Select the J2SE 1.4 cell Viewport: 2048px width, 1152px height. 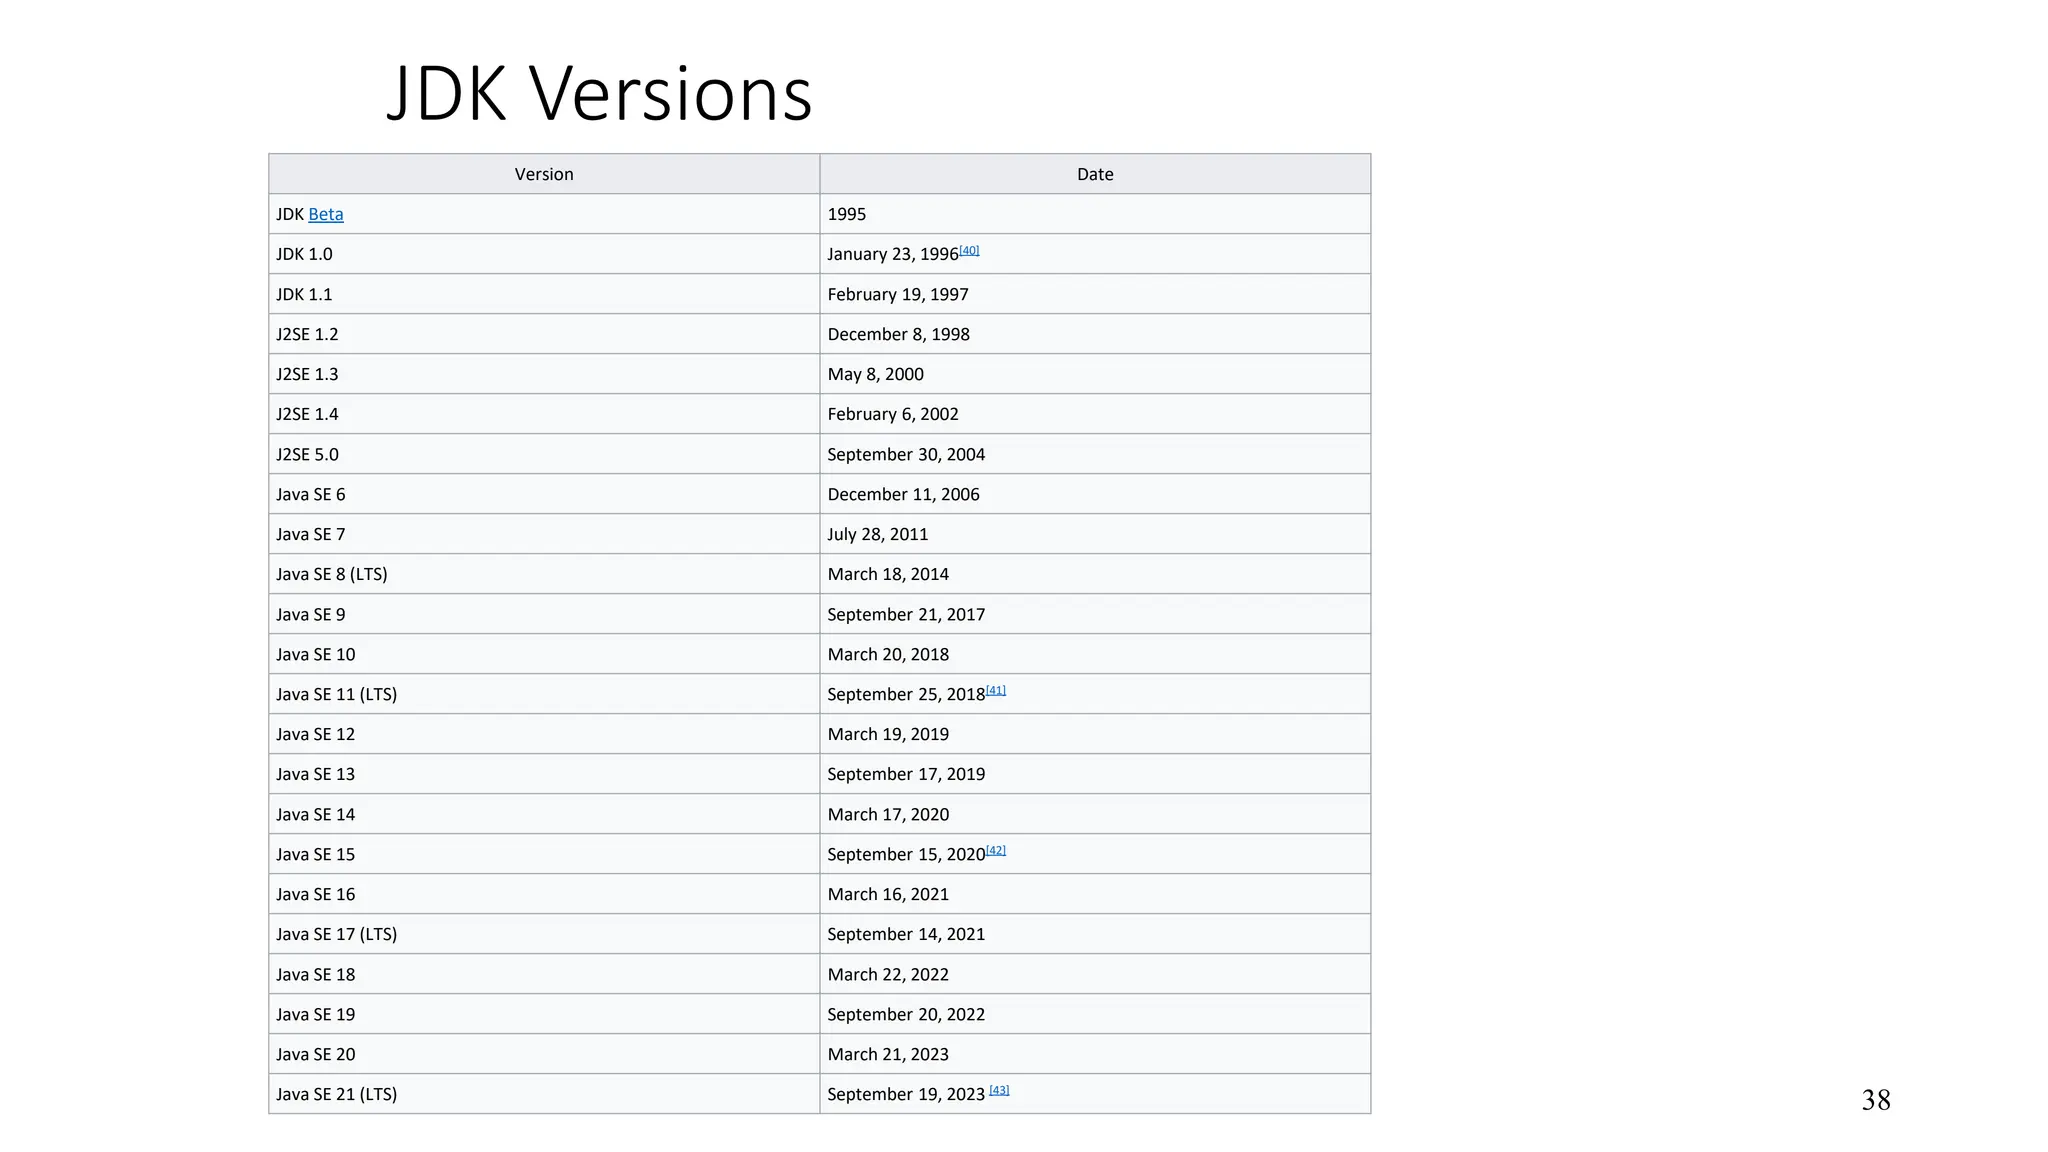(x=544, y=414)
